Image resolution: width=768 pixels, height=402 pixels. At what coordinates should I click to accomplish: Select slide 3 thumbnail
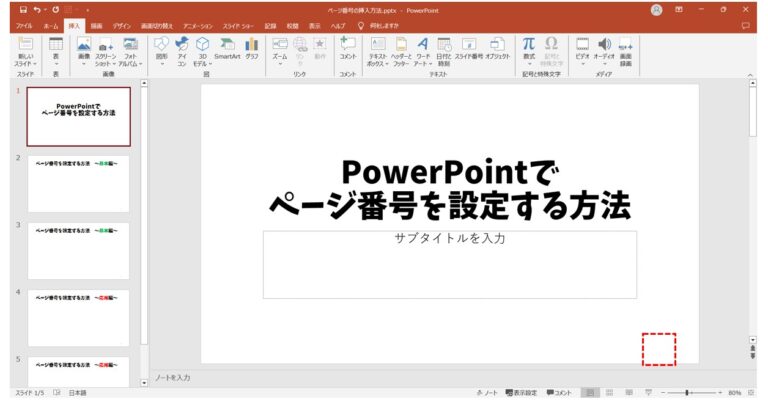78,251
